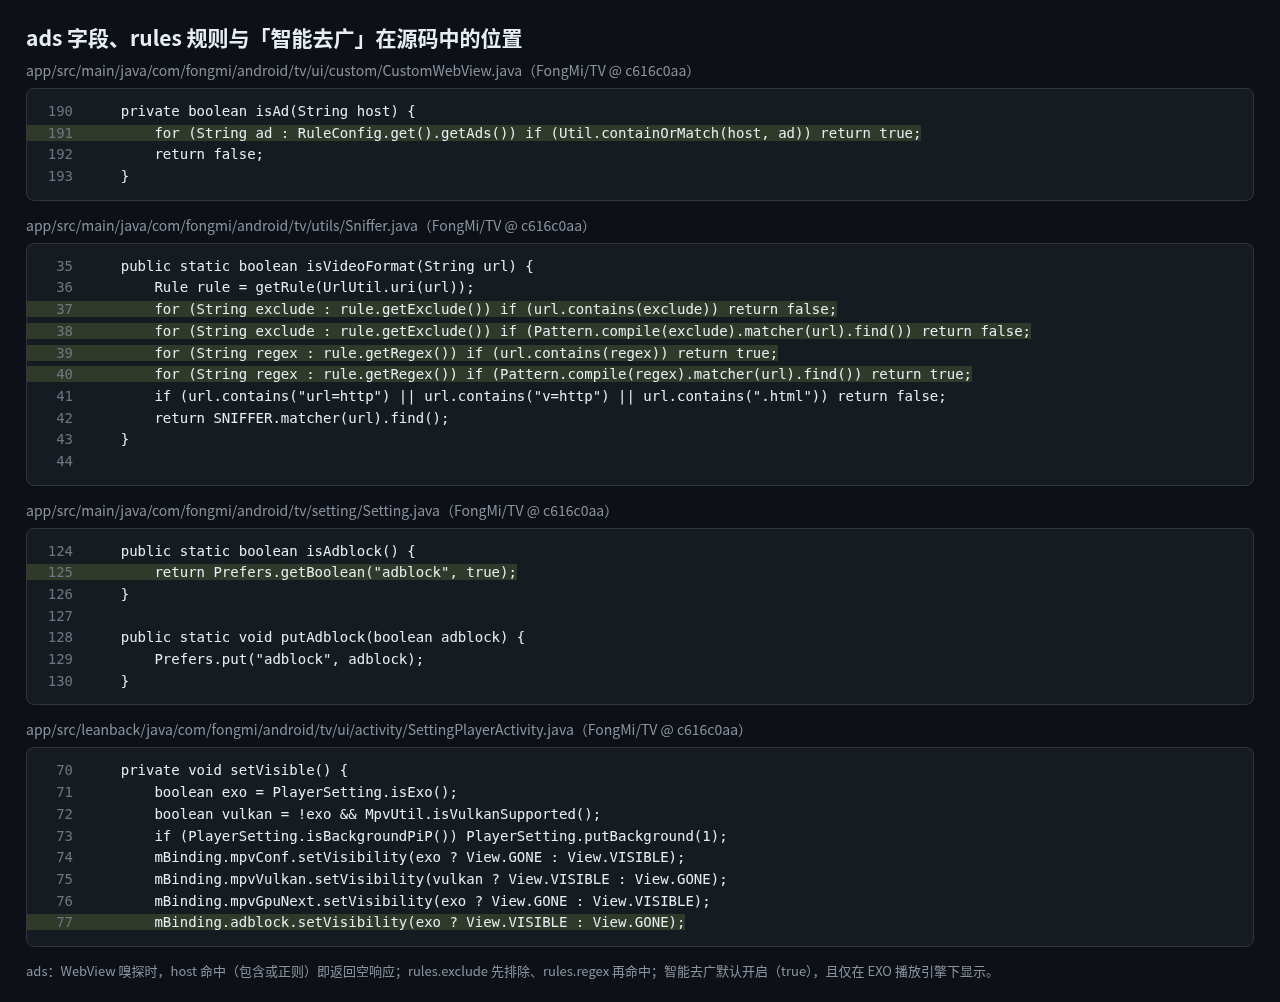Click the Setting.java file path caption
The width and height of the screenshot is (1280, 1002).
point(318,511)
